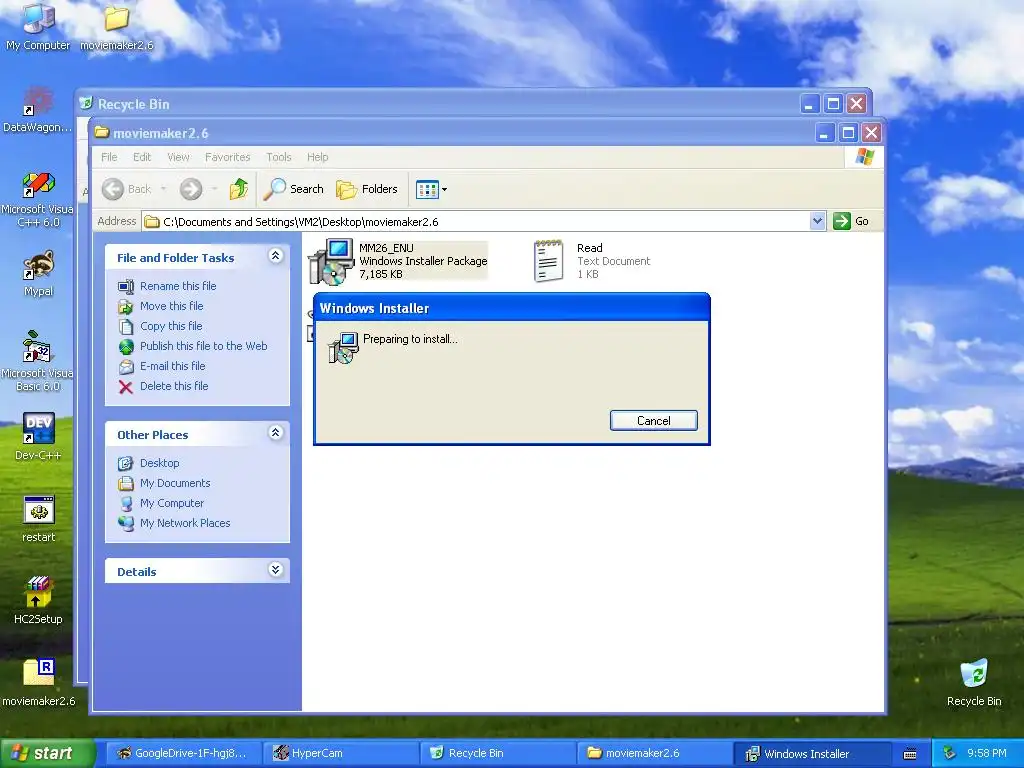The height and width of the screenshot is (768, 1024).
Task: Click the Go button next to address
Action: 851,221
